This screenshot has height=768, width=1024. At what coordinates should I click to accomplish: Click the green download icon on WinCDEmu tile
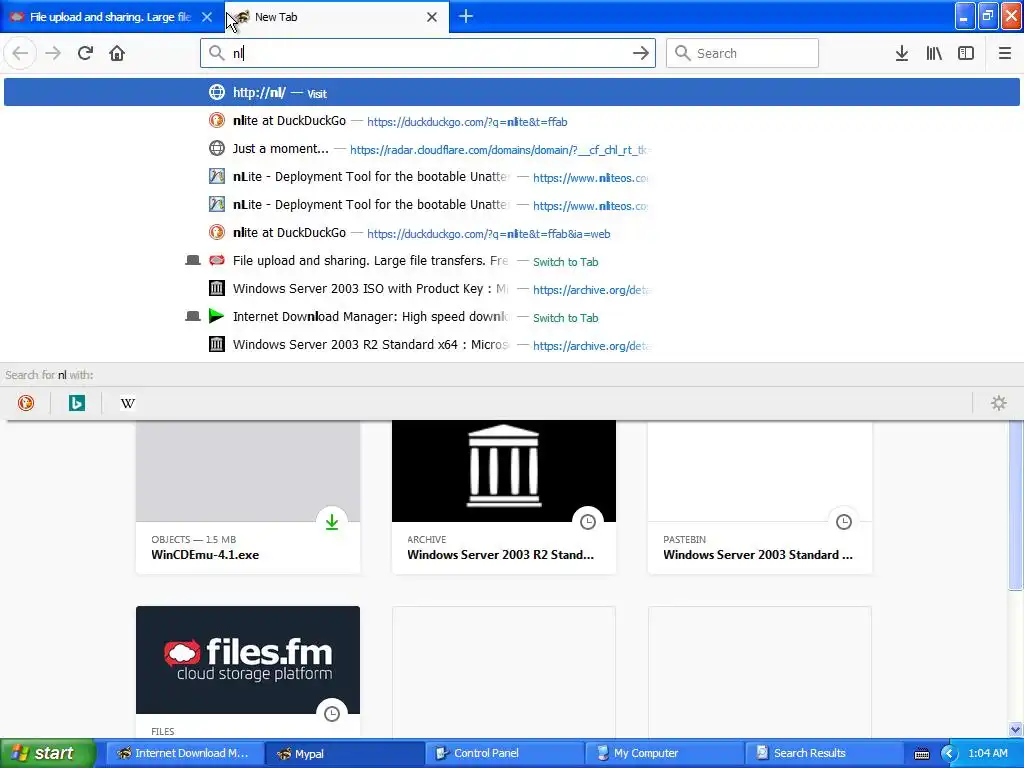[332, 522]
